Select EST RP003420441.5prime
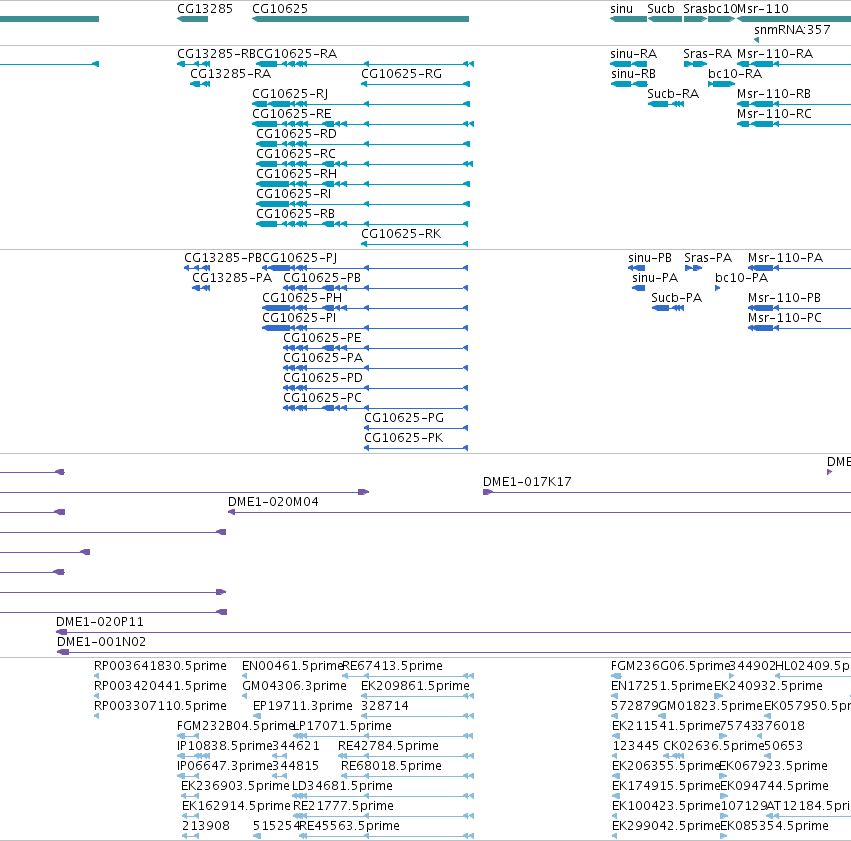 [x=160, y=686]
